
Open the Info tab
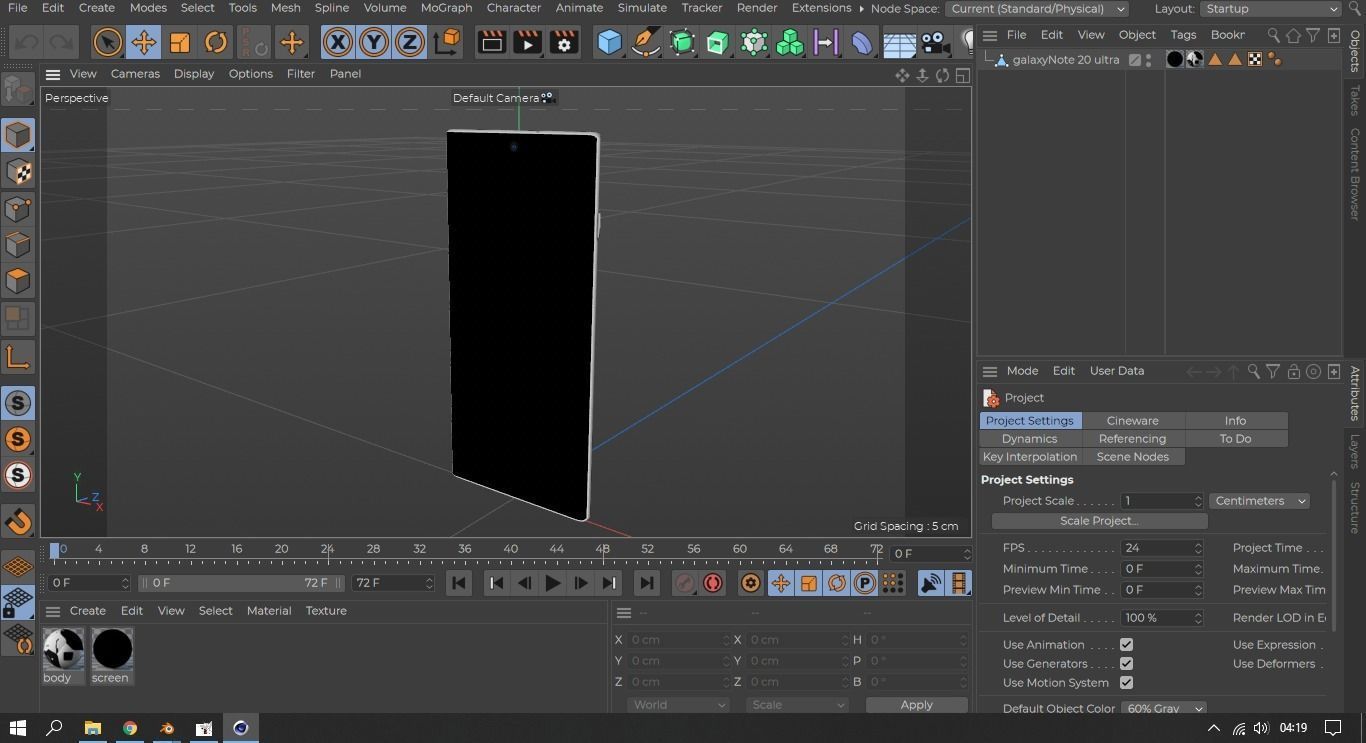(x=1235, y=421)
